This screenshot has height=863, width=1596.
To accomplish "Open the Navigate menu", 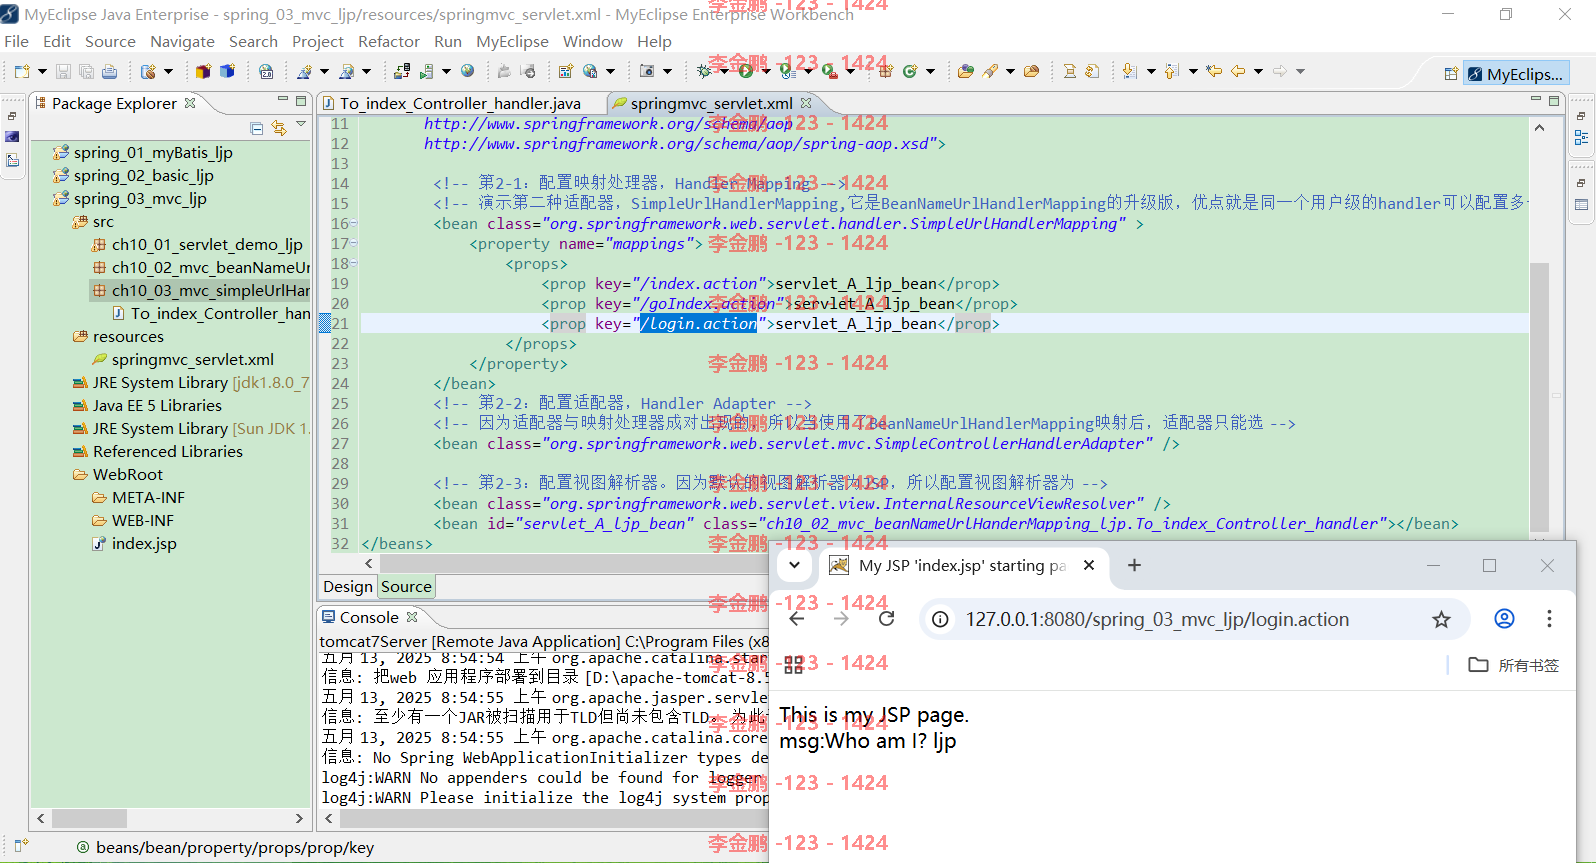I will (182, 41).
